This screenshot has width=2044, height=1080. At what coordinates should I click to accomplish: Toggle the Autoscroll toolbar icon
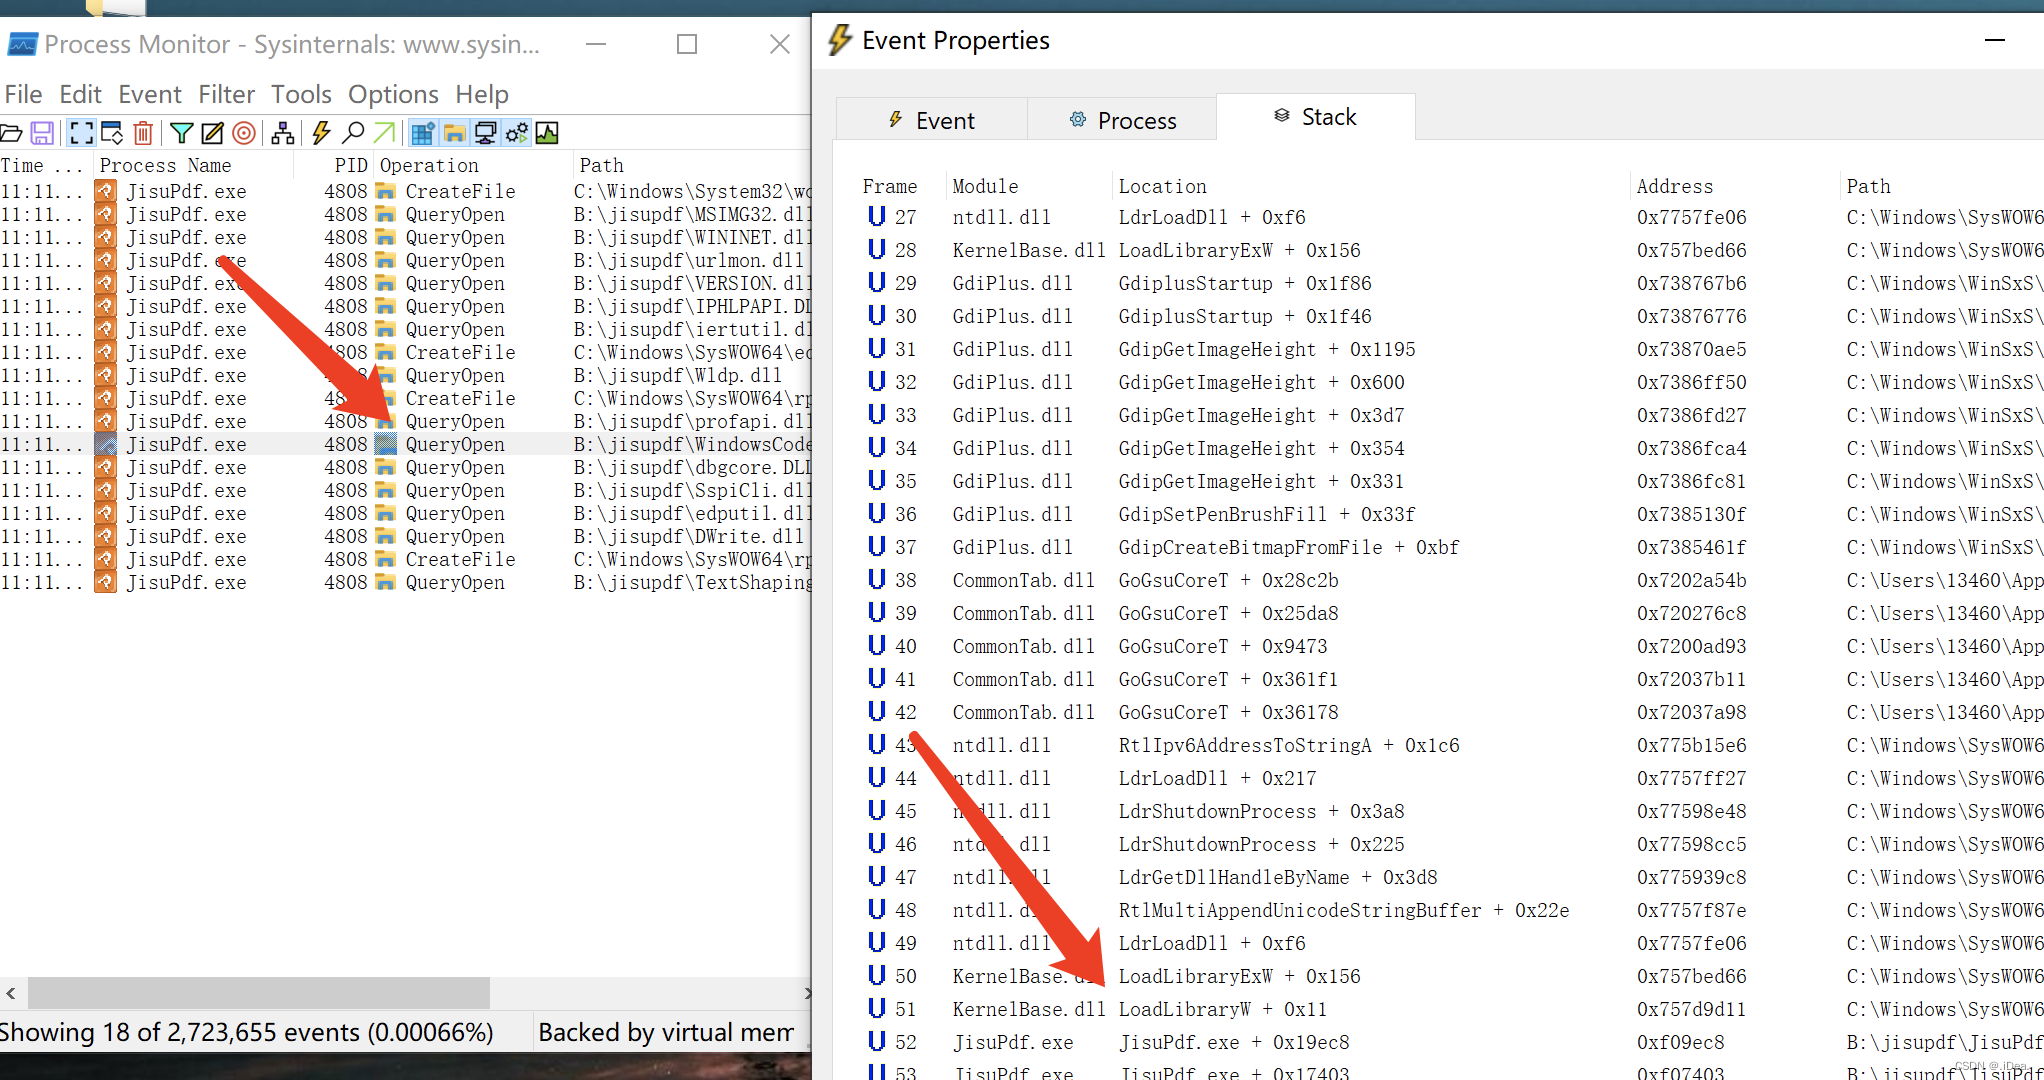[111, 133]
